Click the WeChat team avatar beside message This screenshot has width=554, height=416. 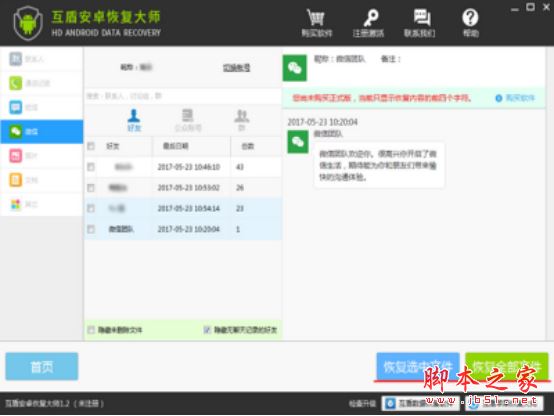tap(297, 142)
